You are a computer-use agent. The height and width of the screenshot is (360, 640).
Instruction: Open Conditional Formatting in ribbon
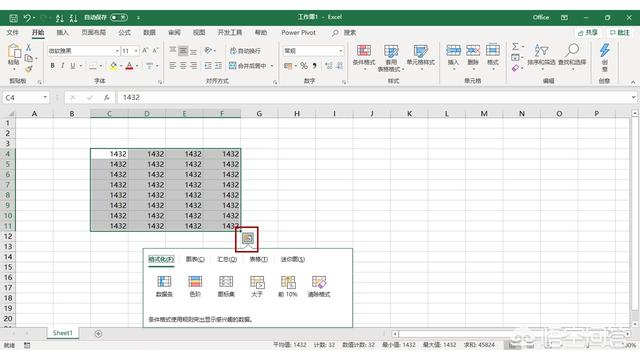point(364,56)
